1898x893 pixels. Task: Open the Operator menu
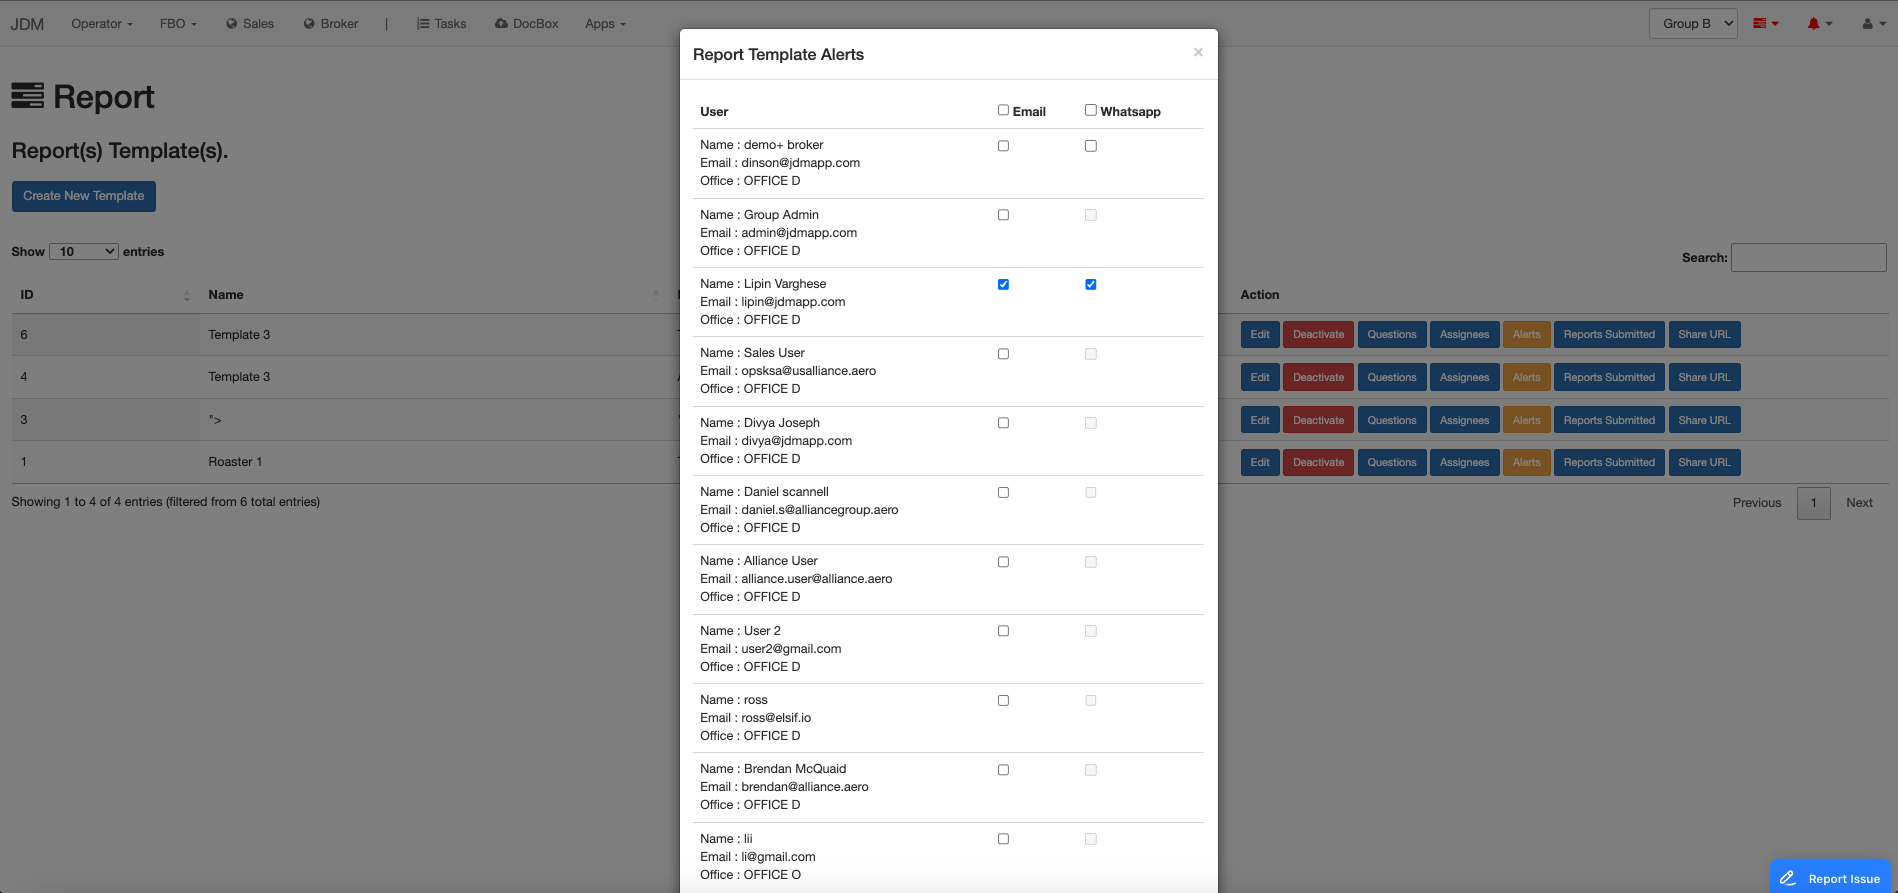click(101, 24)
